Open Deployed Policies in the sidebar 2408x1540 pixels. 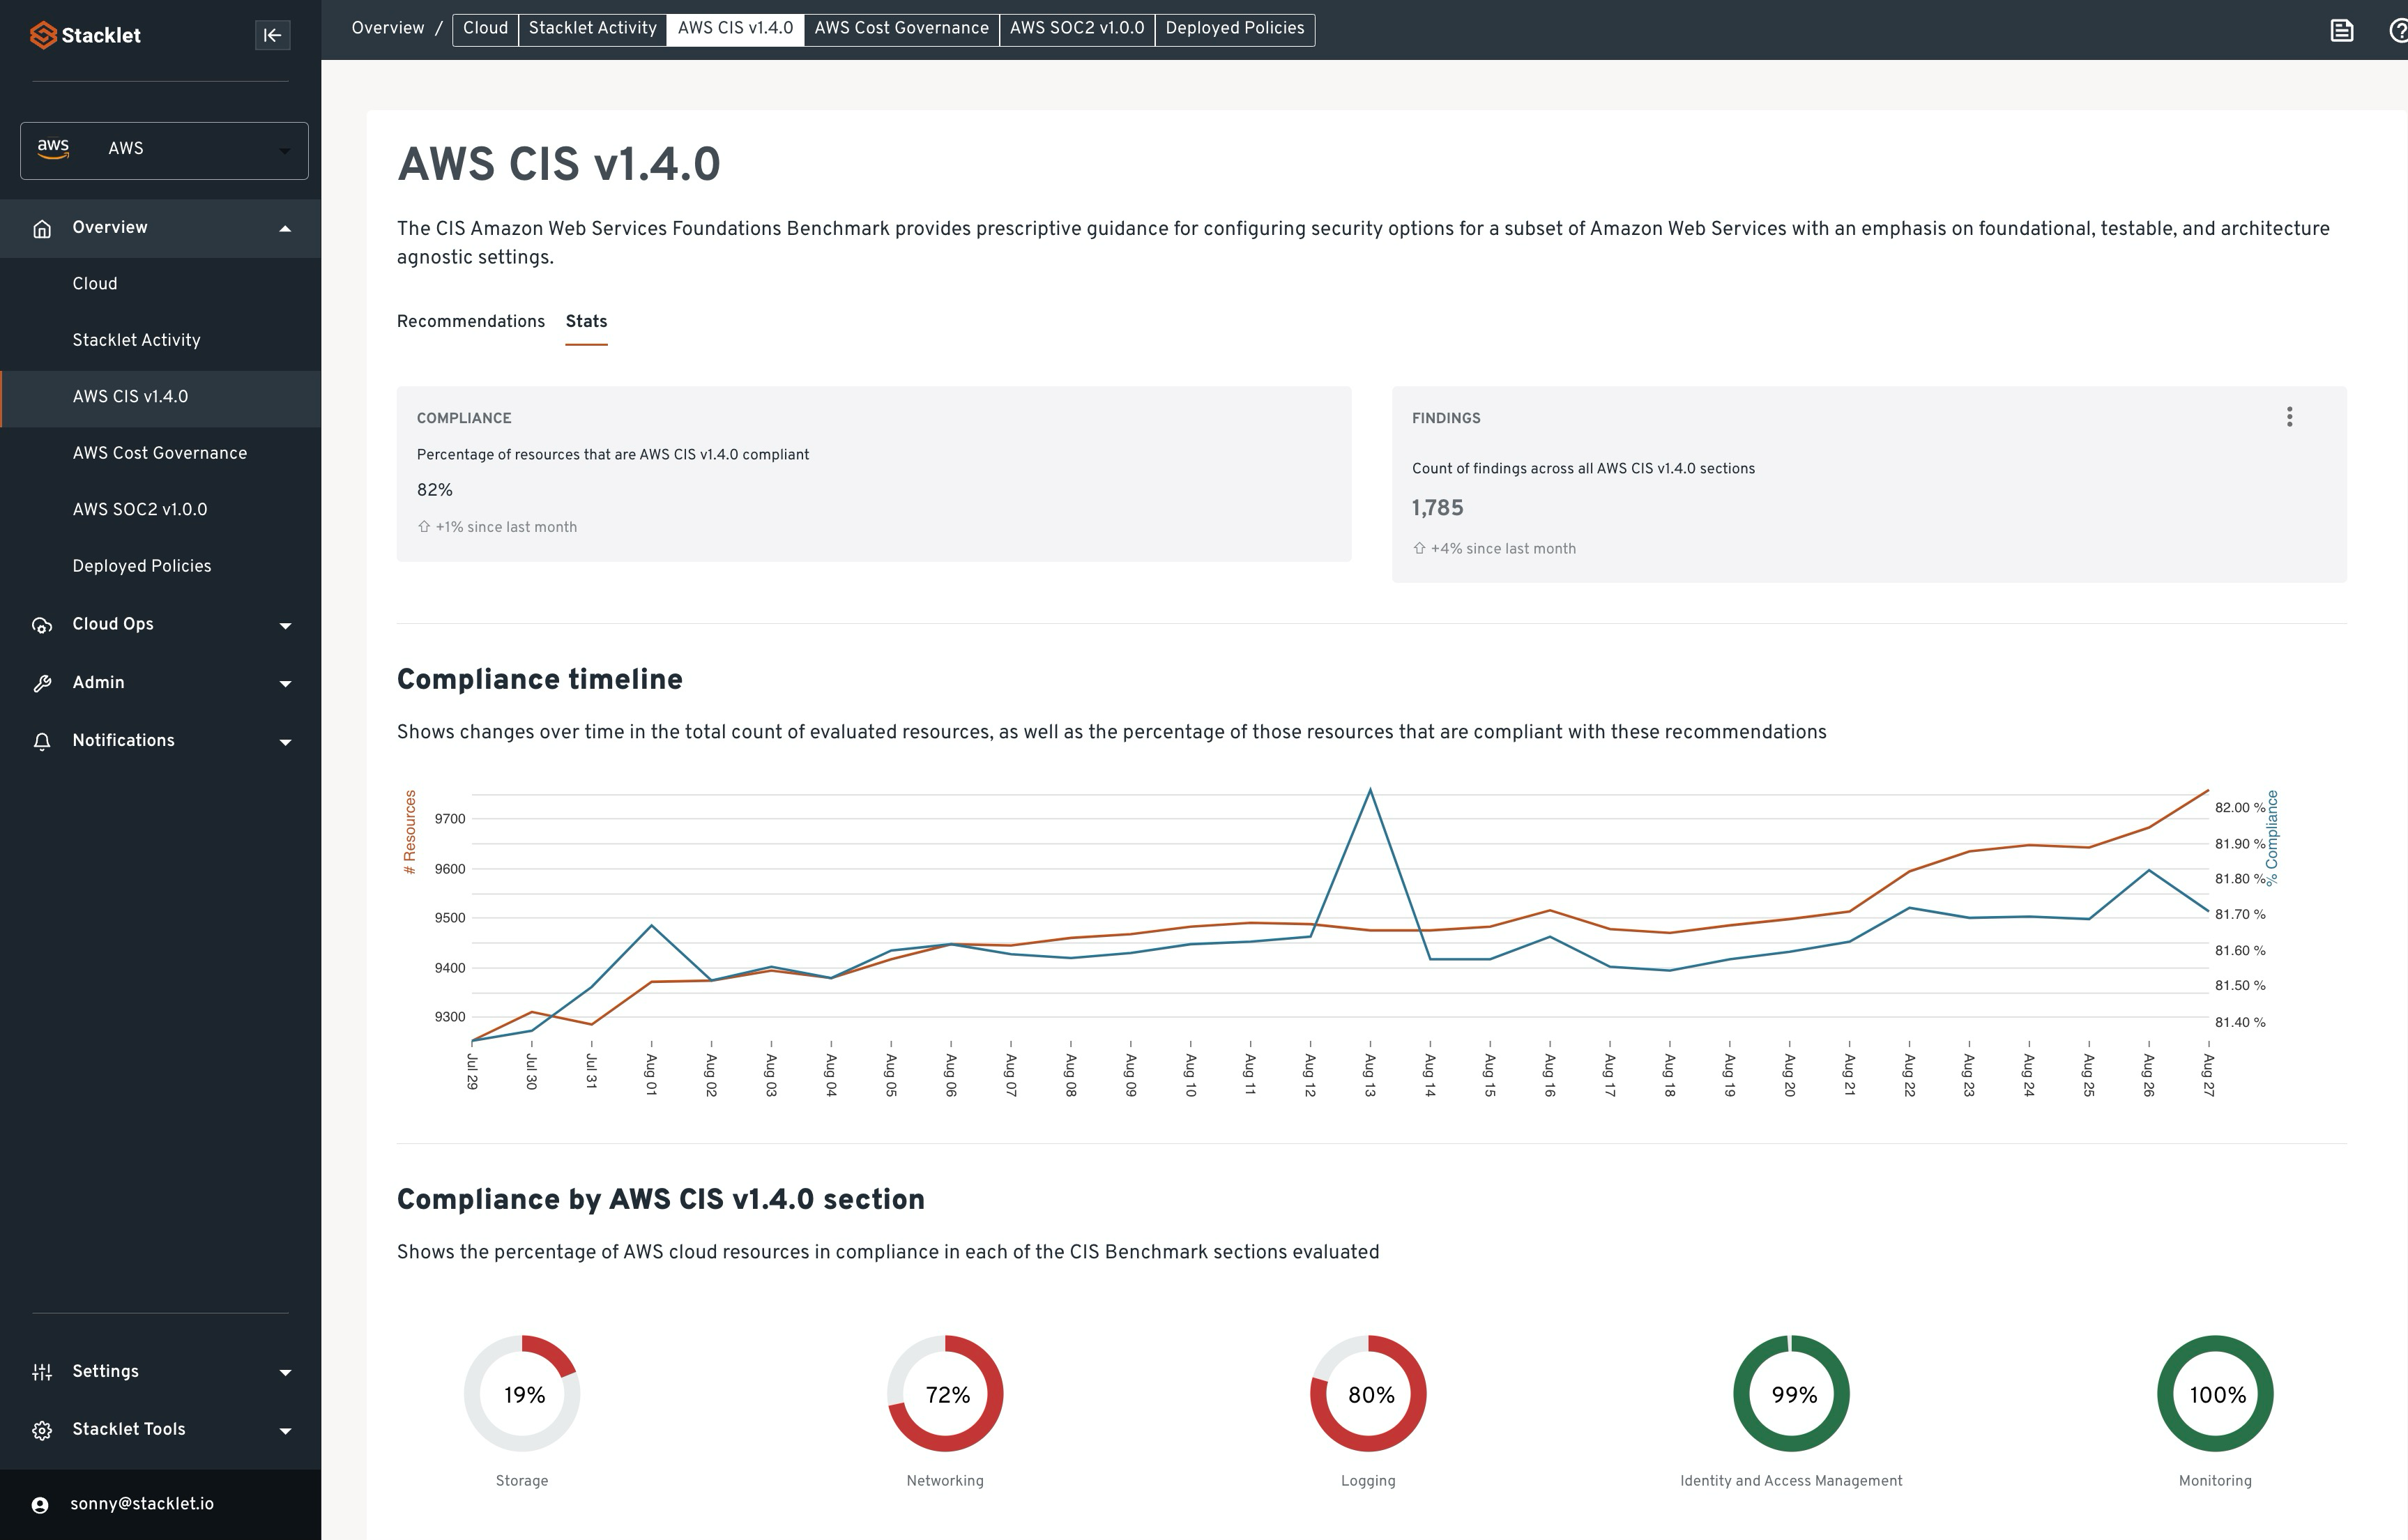[142, 566]
